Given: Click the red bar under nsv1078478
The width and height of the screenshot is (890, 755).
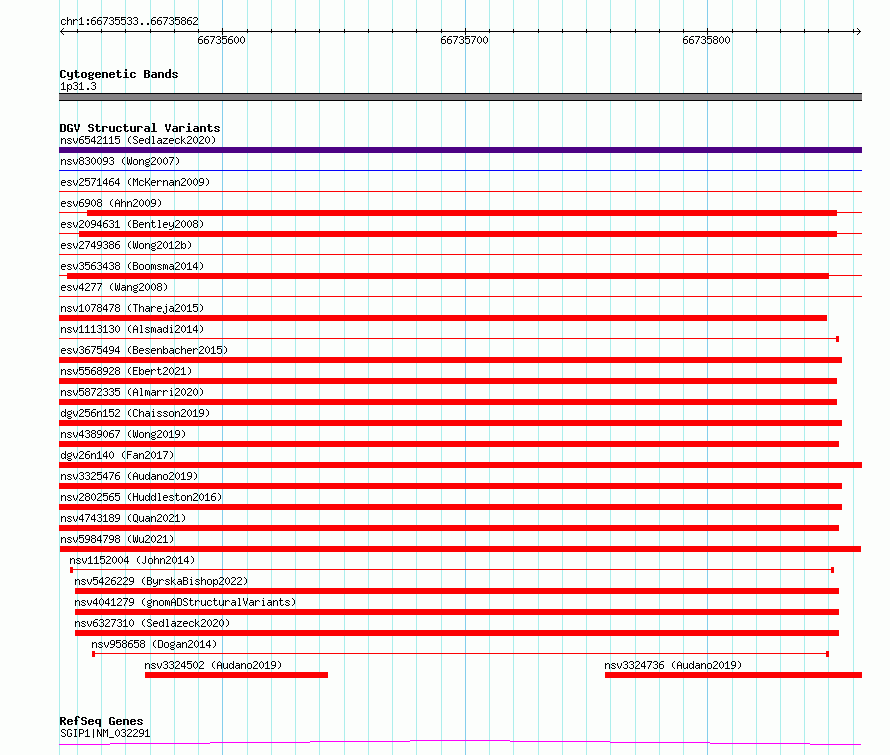Looking at the screenshot, I should [443, 318].
